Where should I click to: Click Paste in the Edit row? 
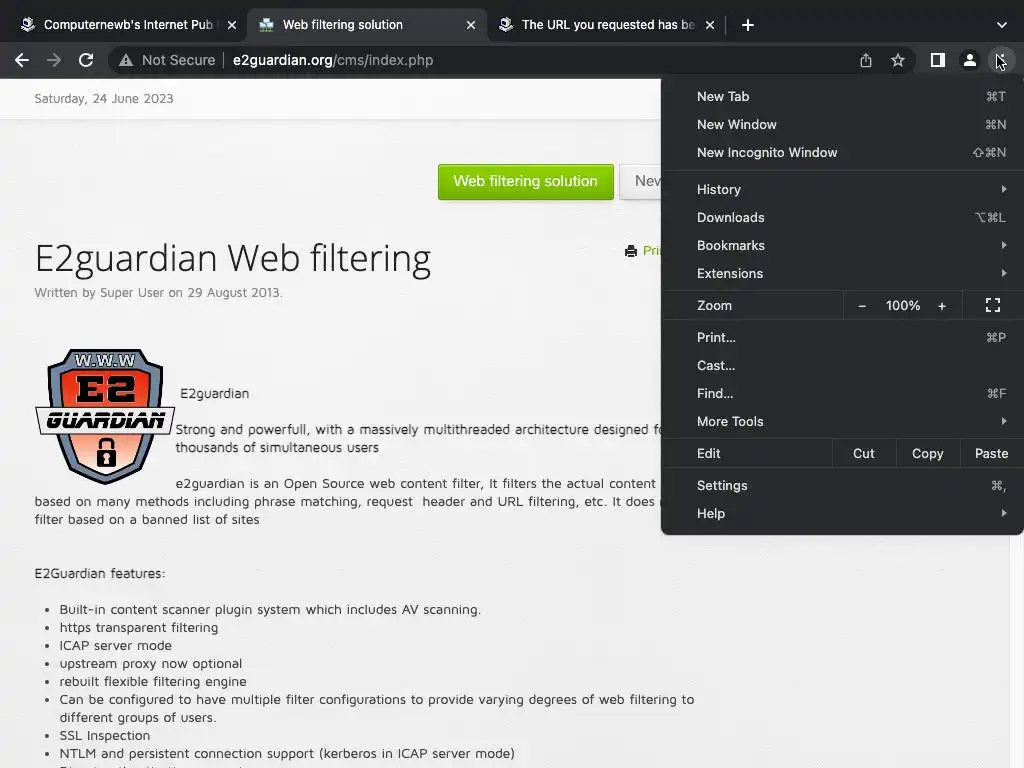tap(991, 453)
